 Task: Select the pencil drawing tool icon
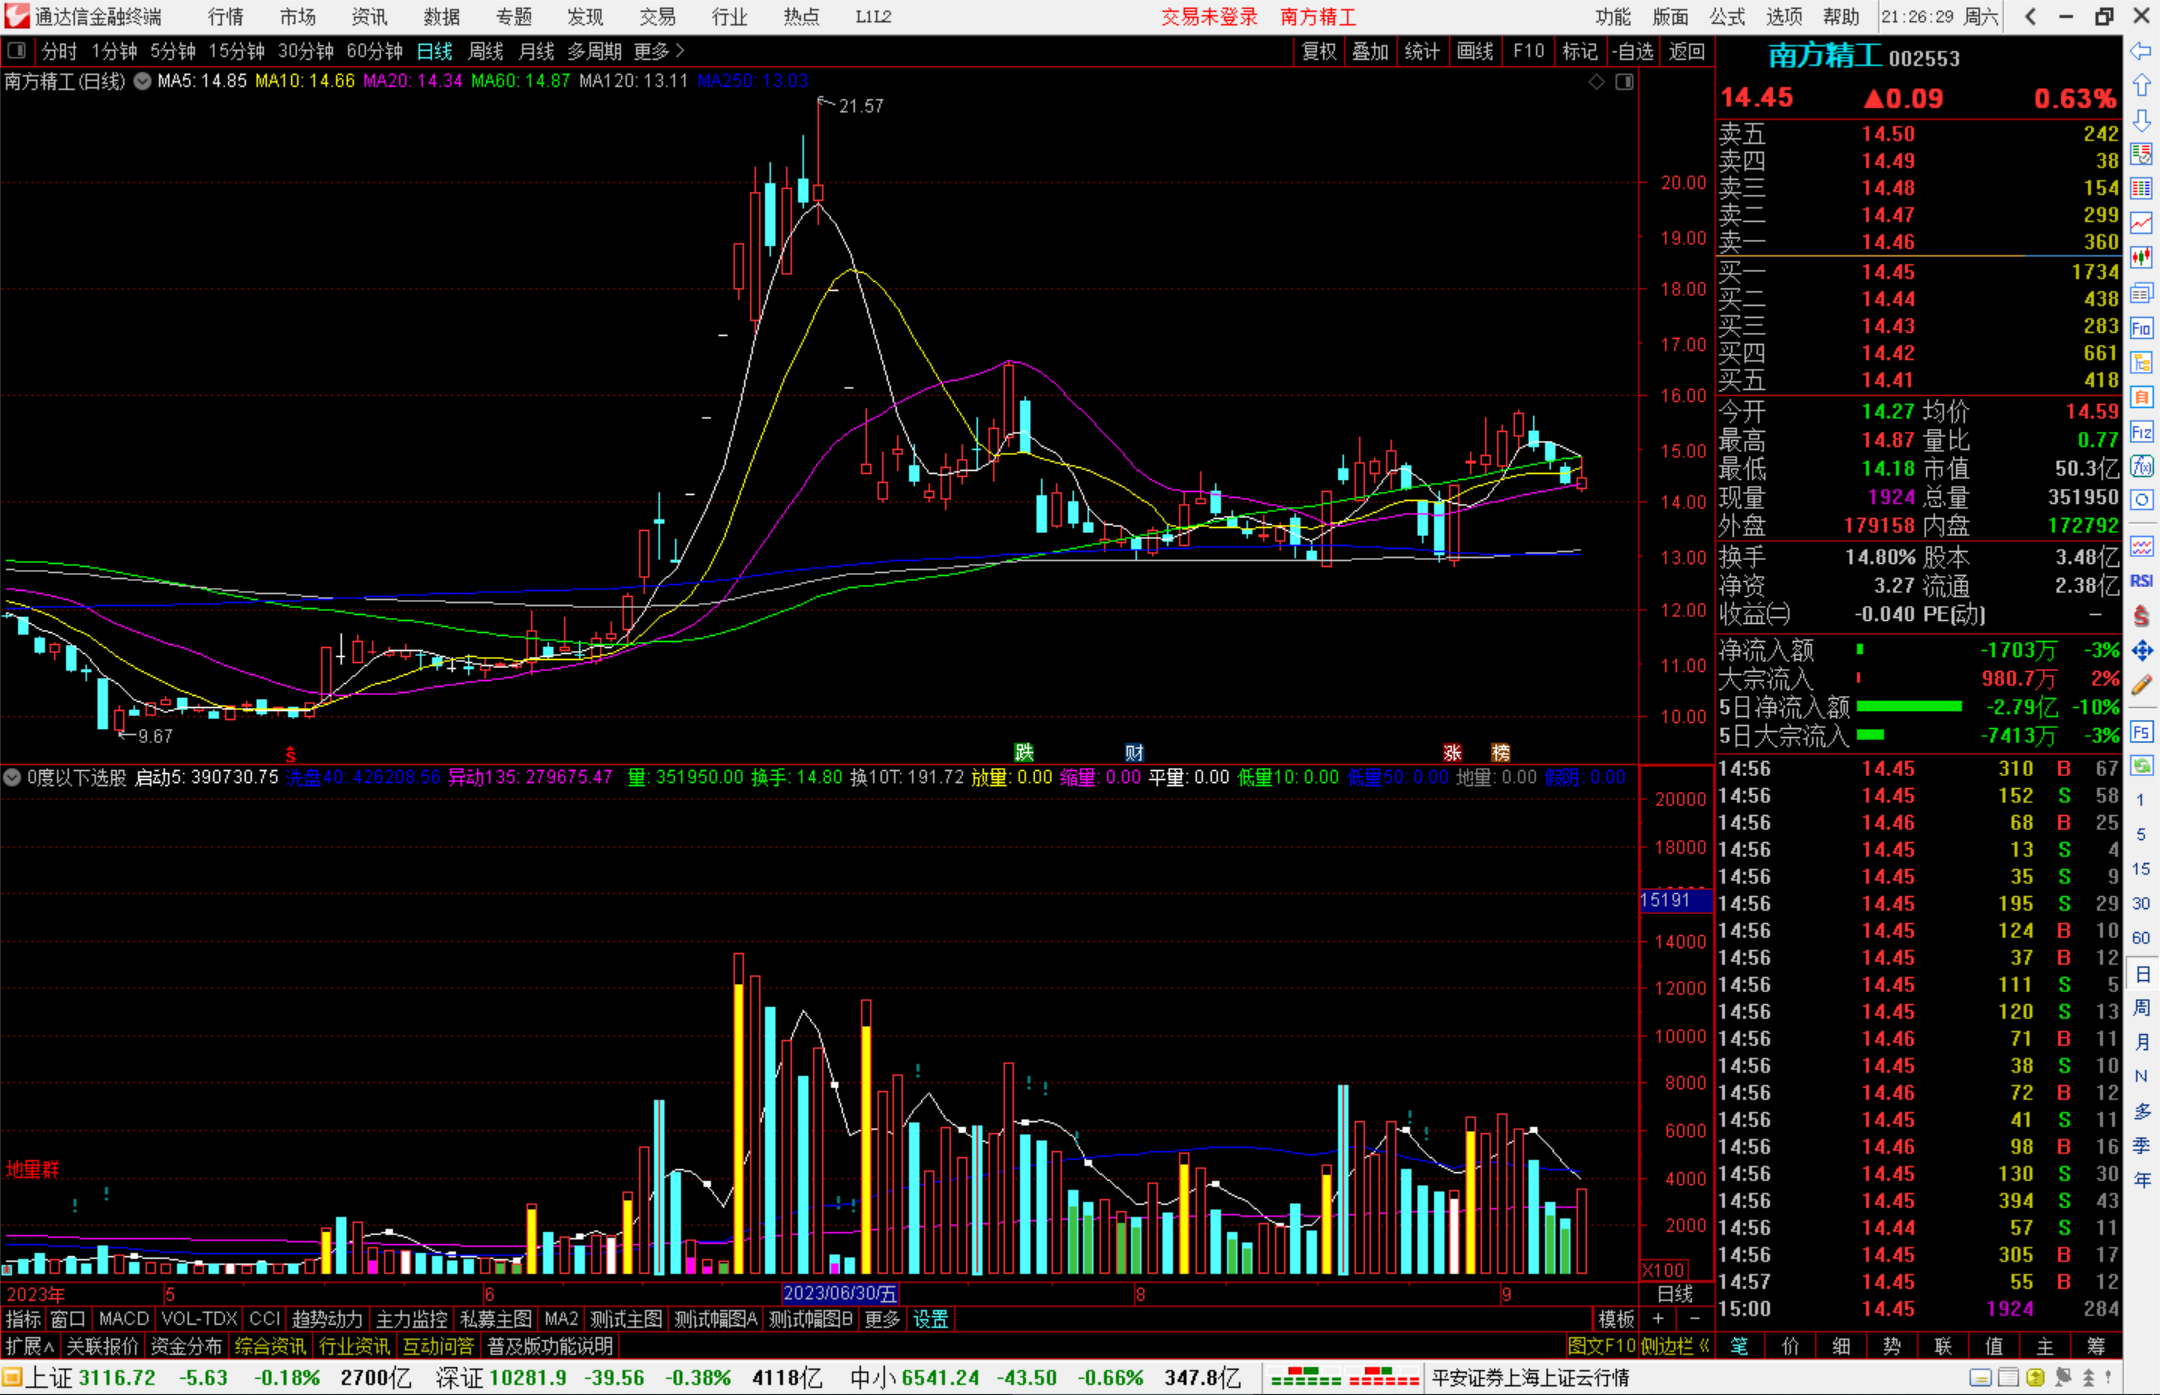(x=2141, y=686)
